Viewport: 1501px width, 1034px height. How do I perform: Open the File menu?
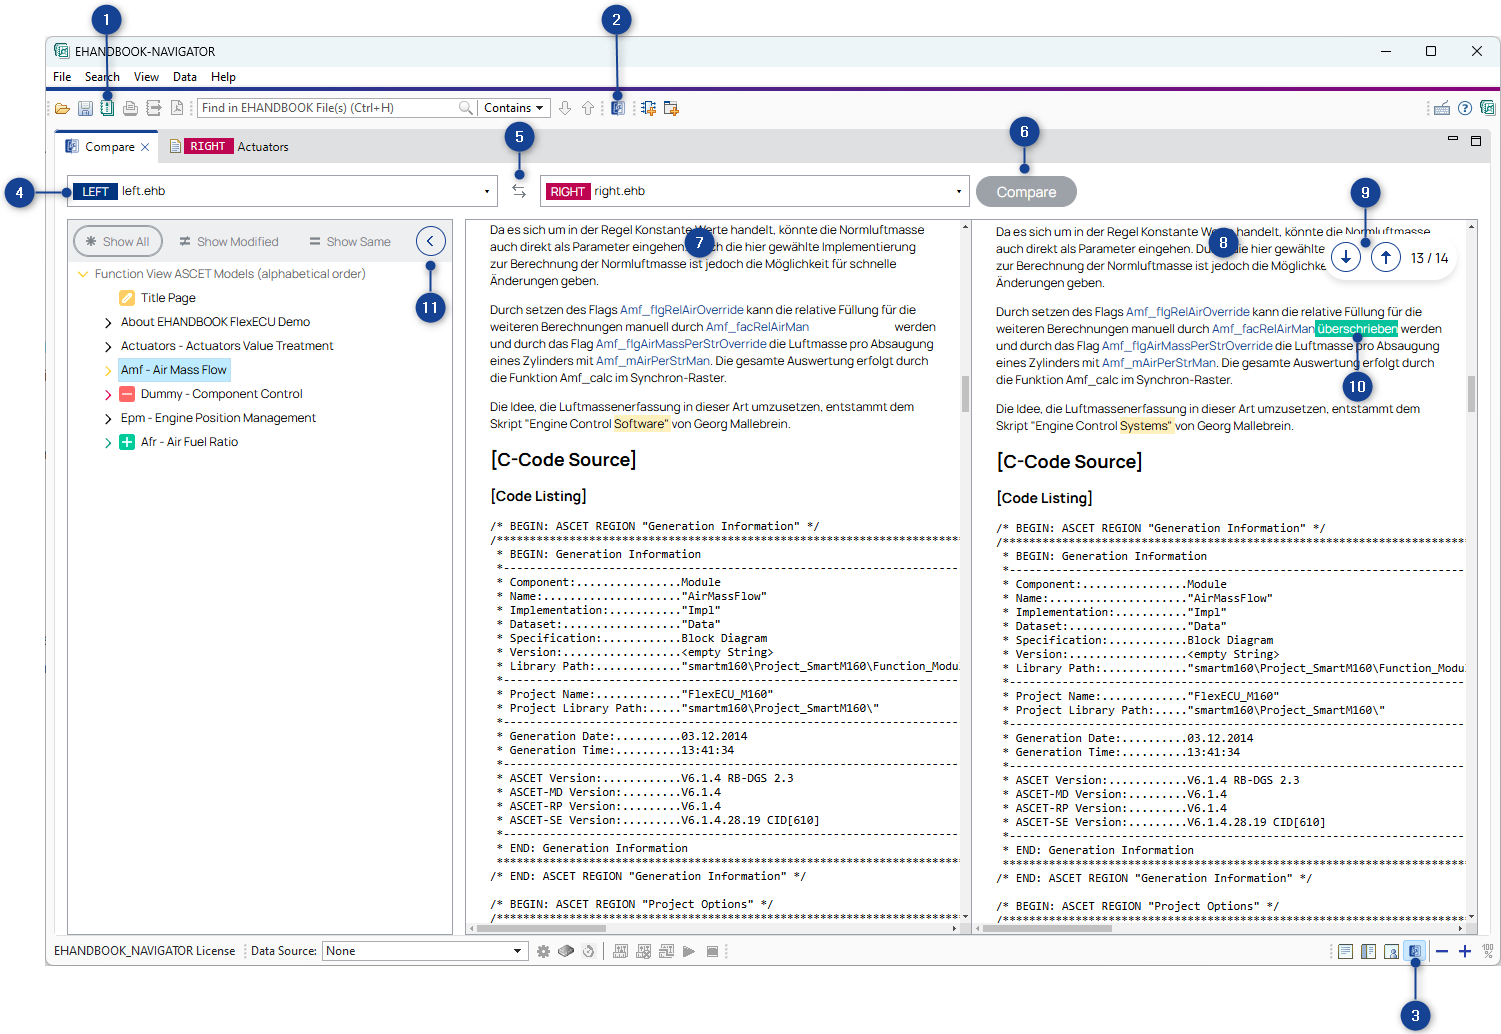pos(62,77)
